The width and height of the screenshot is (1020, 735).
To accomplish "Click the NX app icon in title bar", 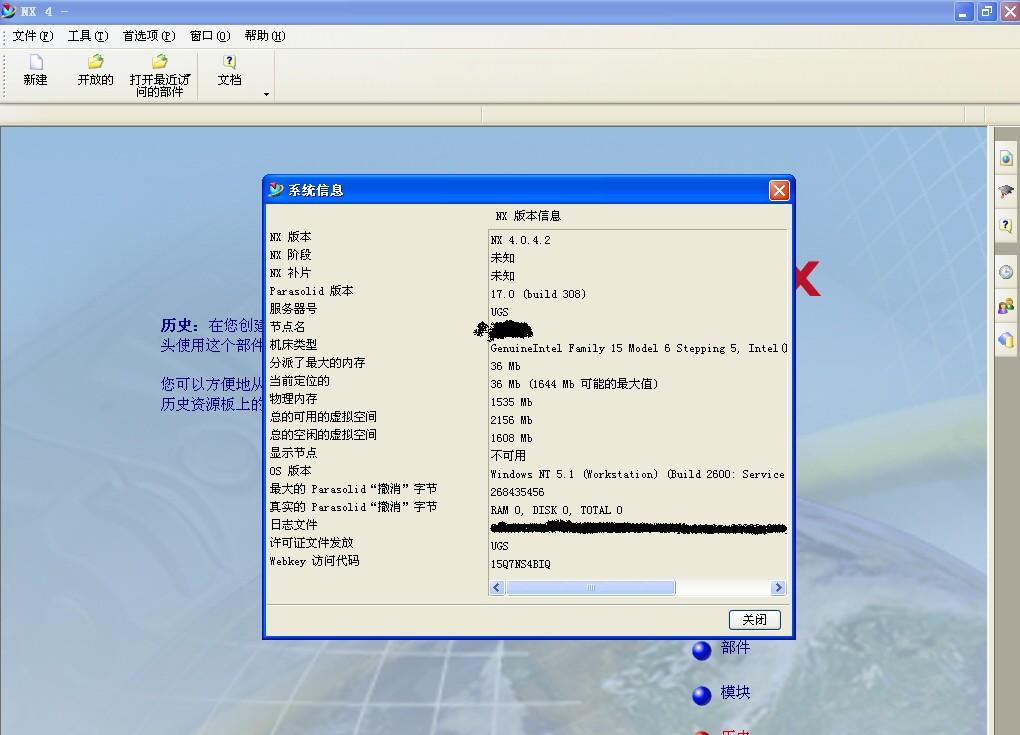I will pos(8,11).
